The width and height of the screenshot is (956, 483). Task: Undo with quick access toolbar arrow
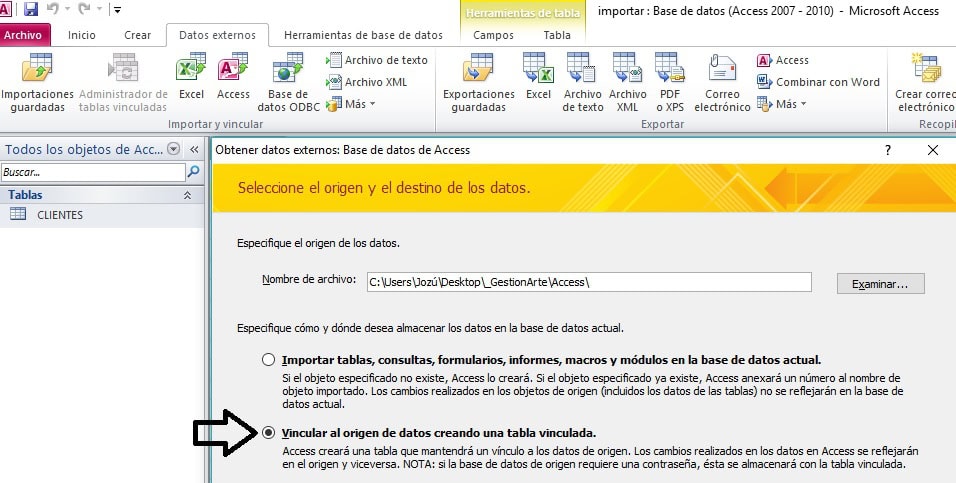coord(52,9)
